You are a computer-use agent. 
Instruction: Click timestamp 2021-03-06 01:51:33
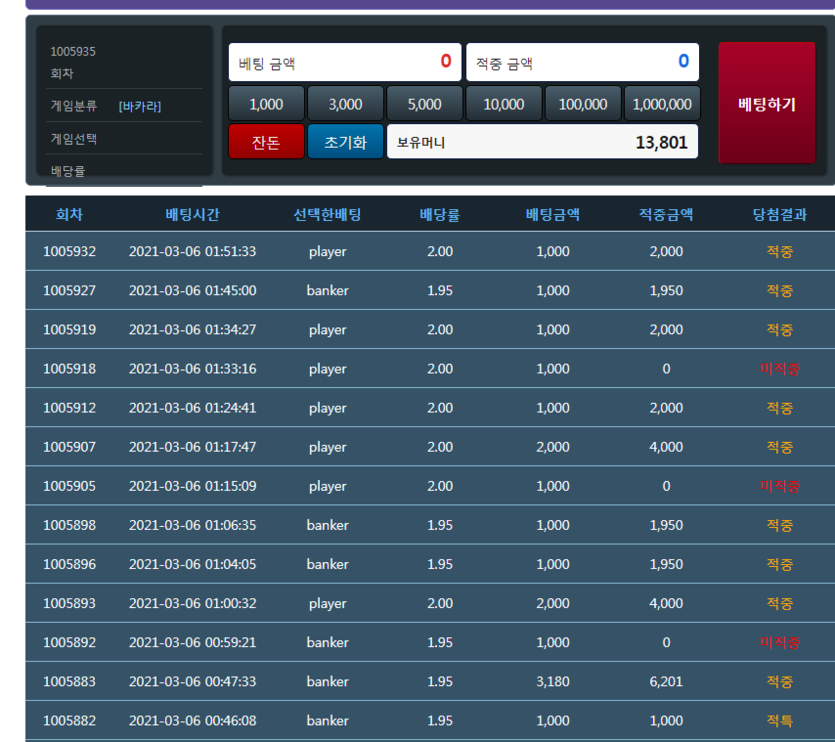pos(192,251)
